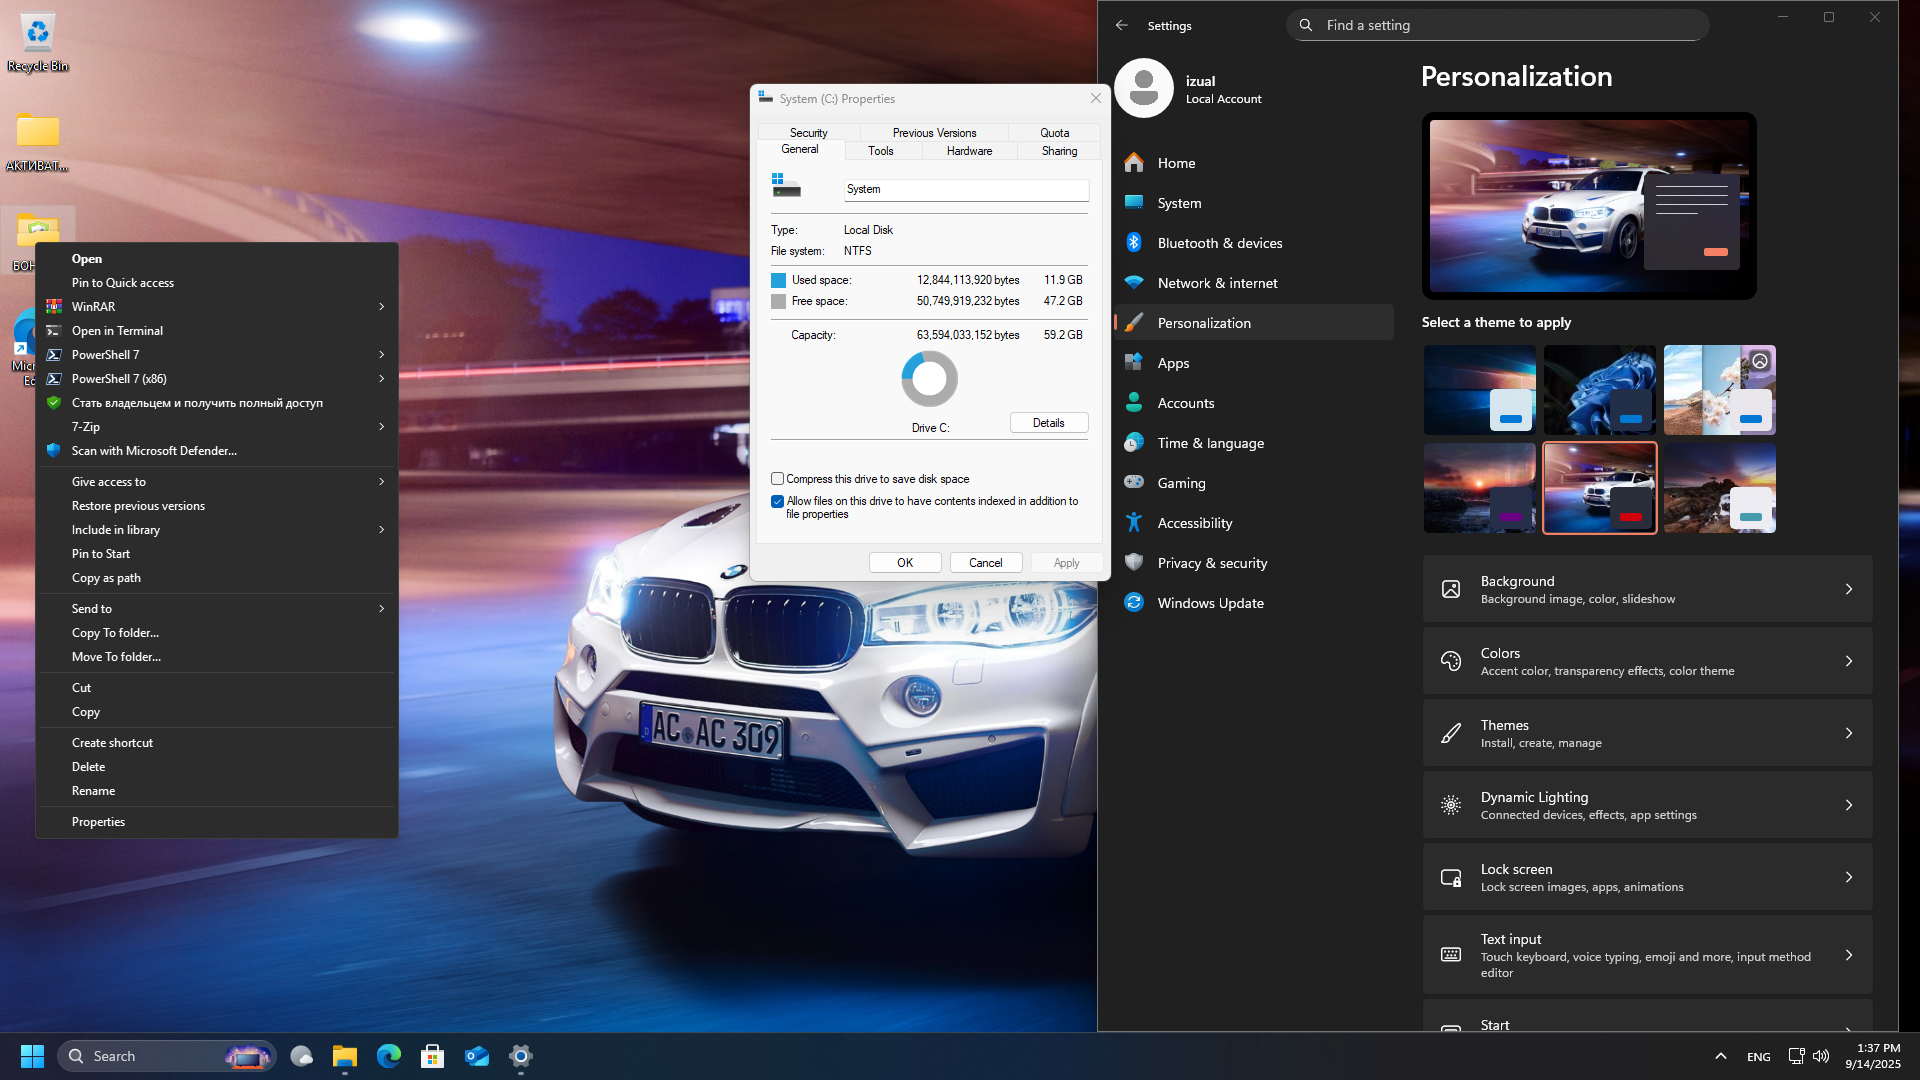Click the drive label System field
The image size is (1920, 1080).
[966, 190]
